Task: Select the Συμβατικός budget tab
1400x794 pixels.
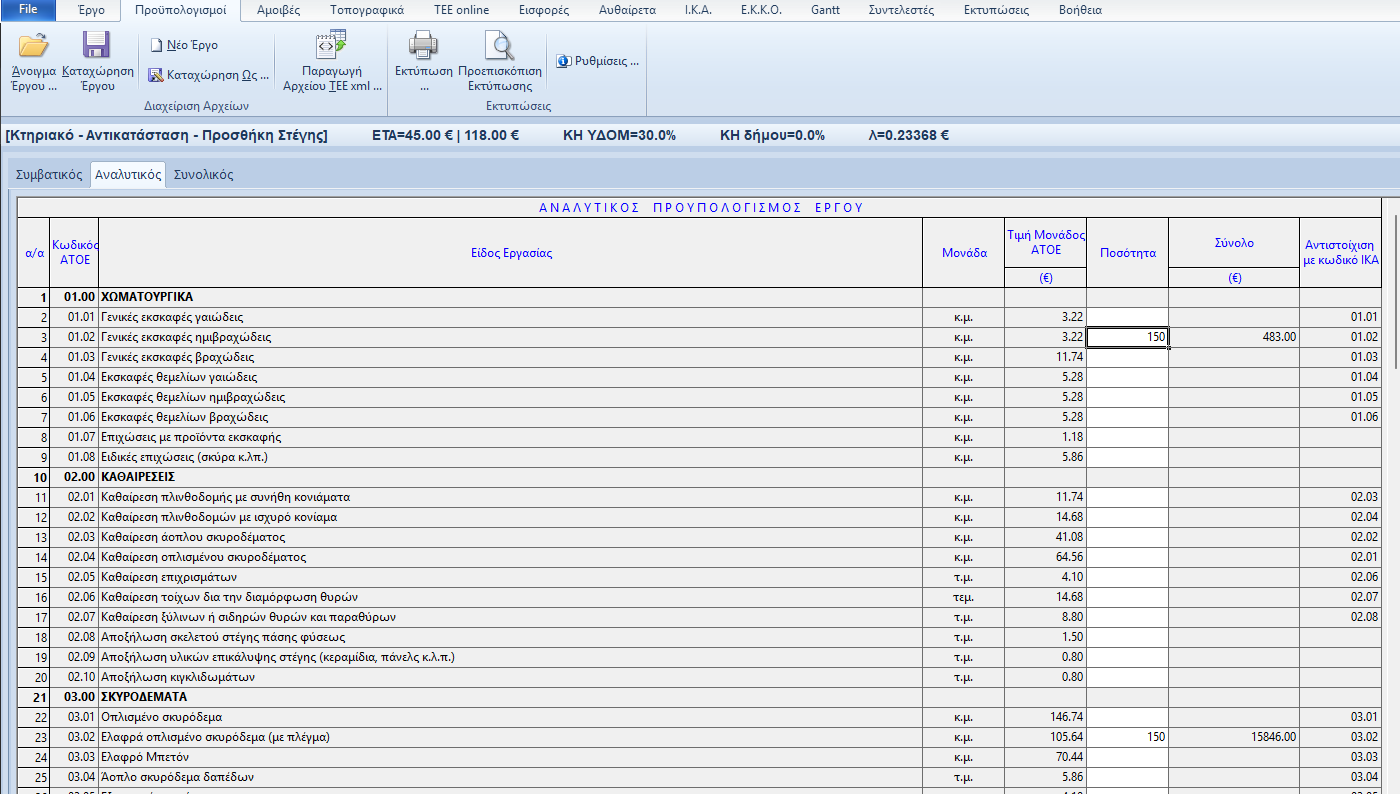Action: tap(49, 174)
